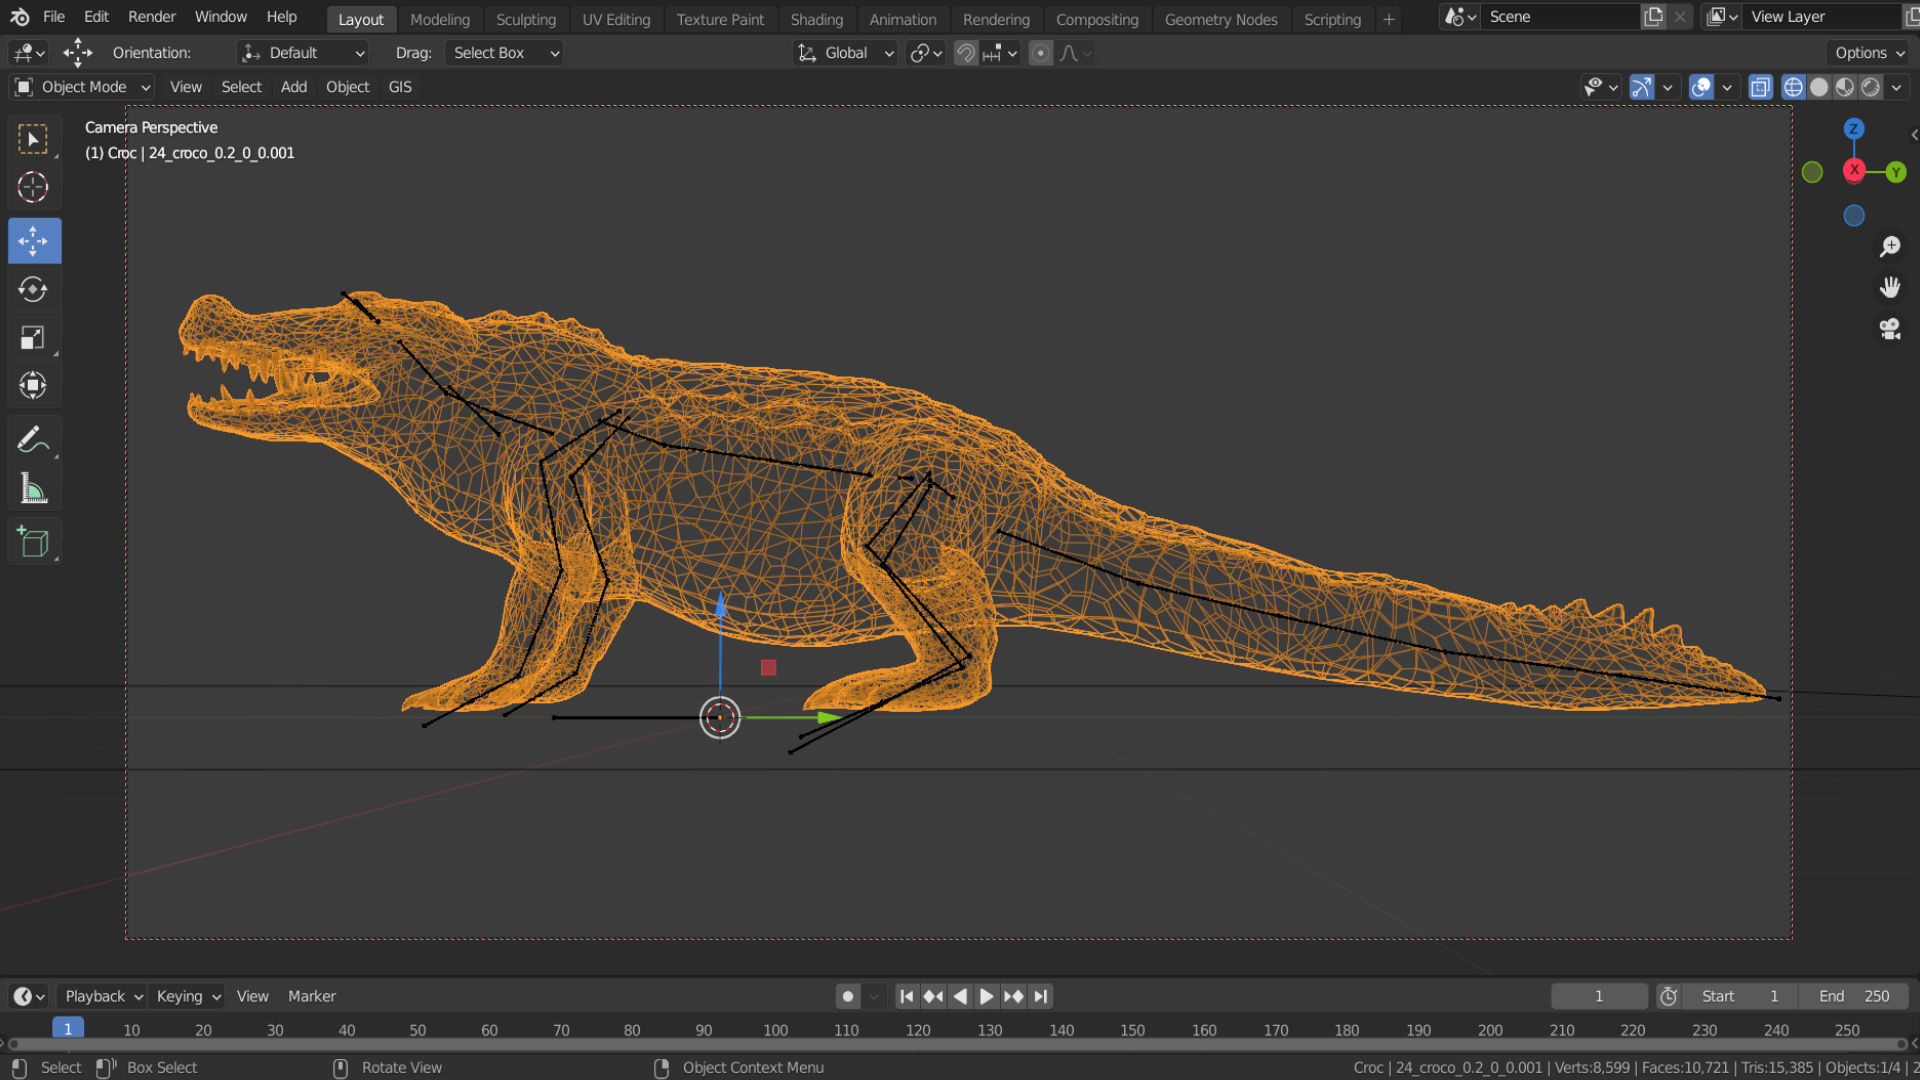This screenshot has height=1080, width=1920.
Task: Click the pan hand icon
Action: (x=1889, y=287)
